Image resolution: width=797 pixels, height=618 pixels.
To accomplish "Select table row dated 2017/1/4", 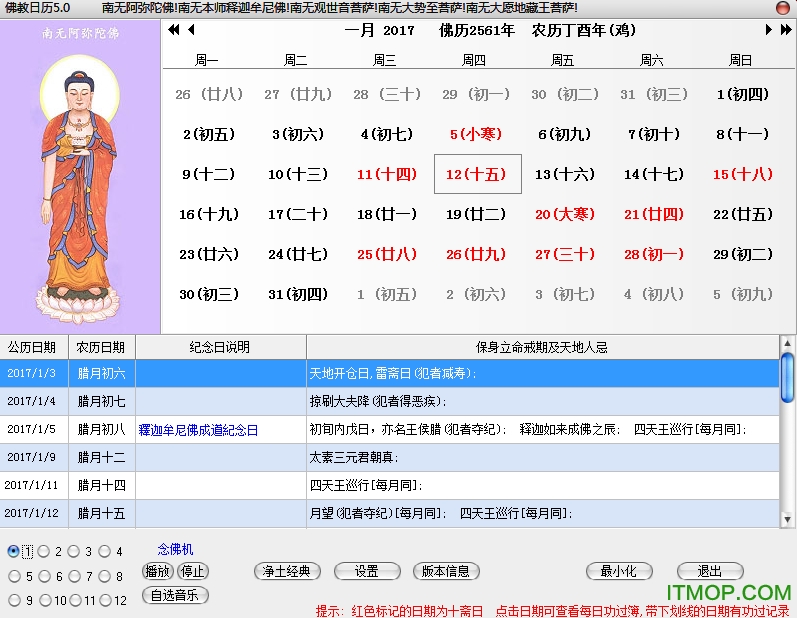I will [389, 401].
